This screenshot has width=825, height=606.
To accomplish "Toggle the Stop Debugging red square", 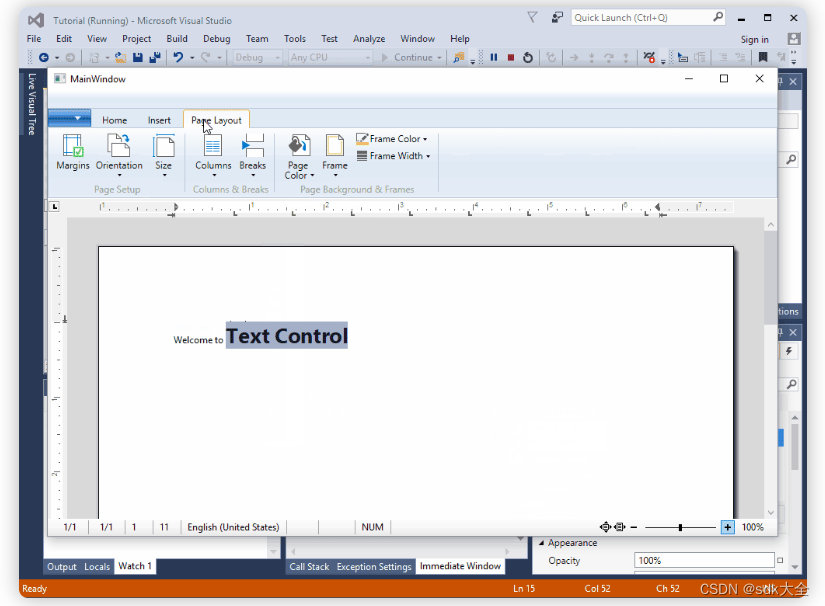I will click(x=510, y=57).
